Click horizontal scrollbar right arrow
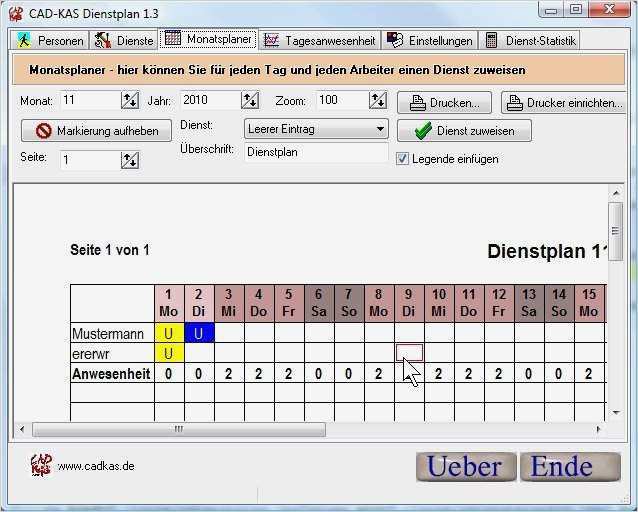This screenshot has height=512, width=638. pyautogui.click(x=598, y=429)
